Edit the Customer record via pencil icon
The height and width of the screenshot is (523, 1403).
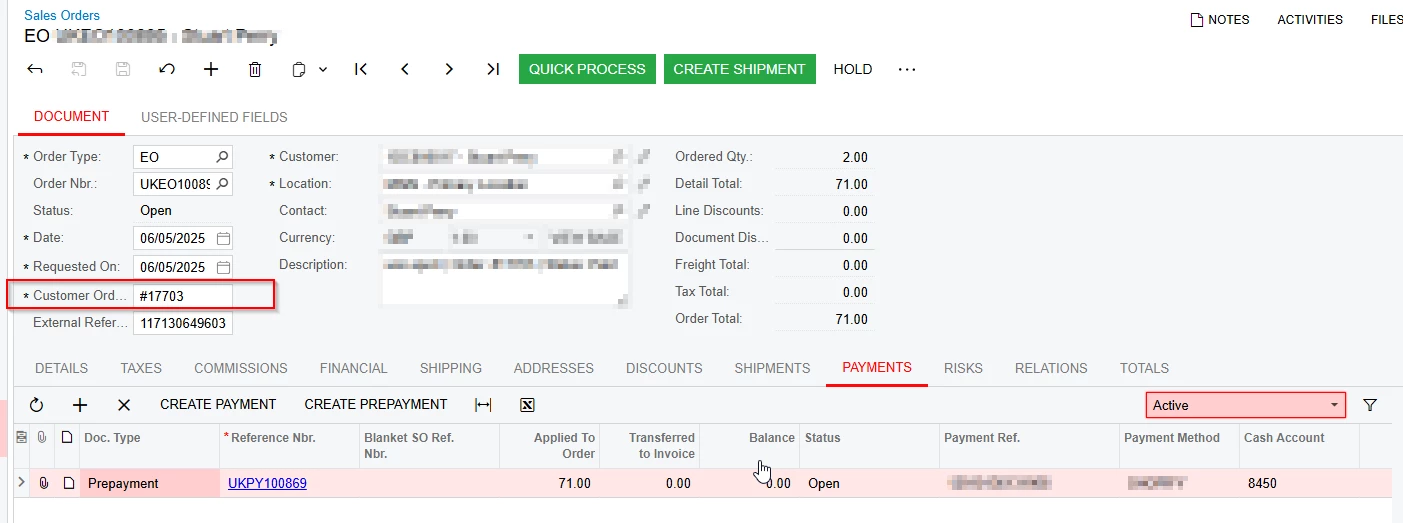[644, 156]
